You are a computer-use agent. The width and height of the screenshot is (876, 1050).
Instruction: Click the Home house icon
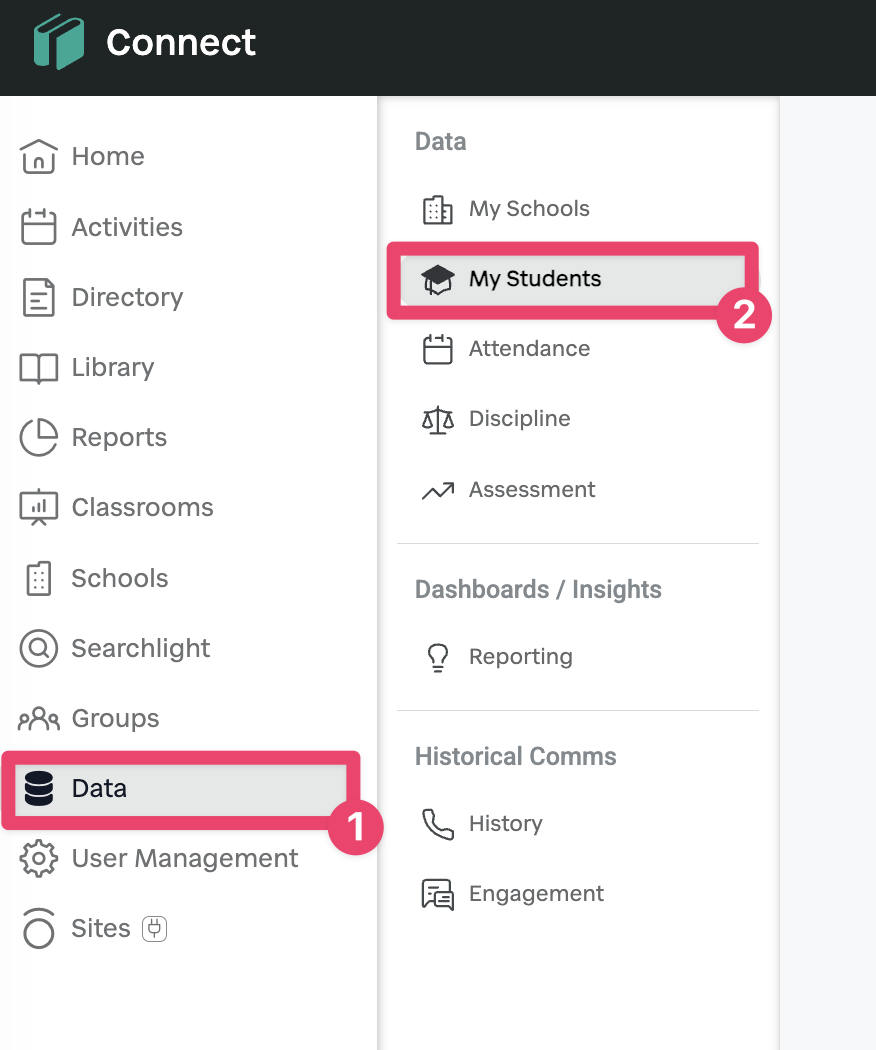pos(39,157)
